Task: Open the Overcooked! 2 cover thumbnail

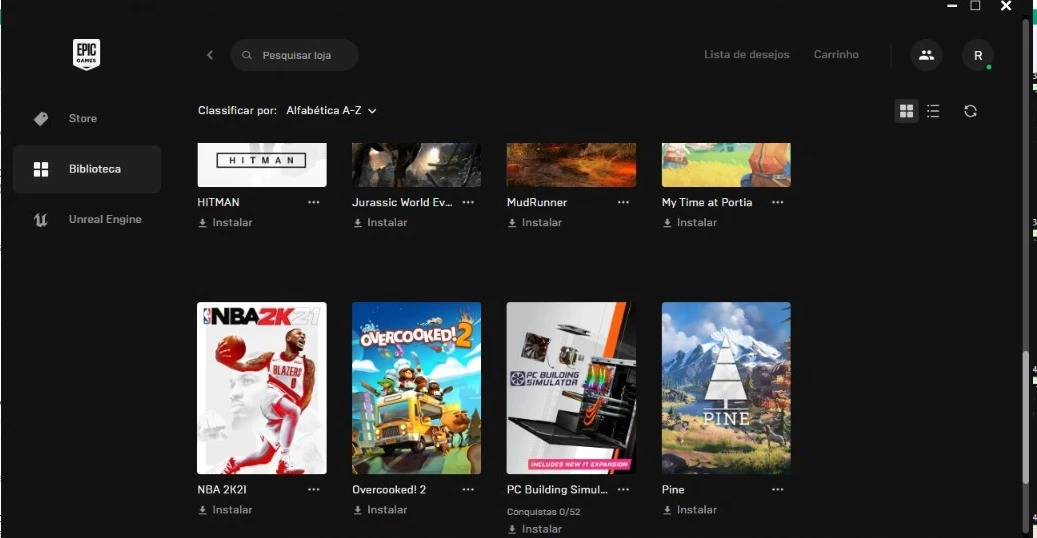Action: 417,388
